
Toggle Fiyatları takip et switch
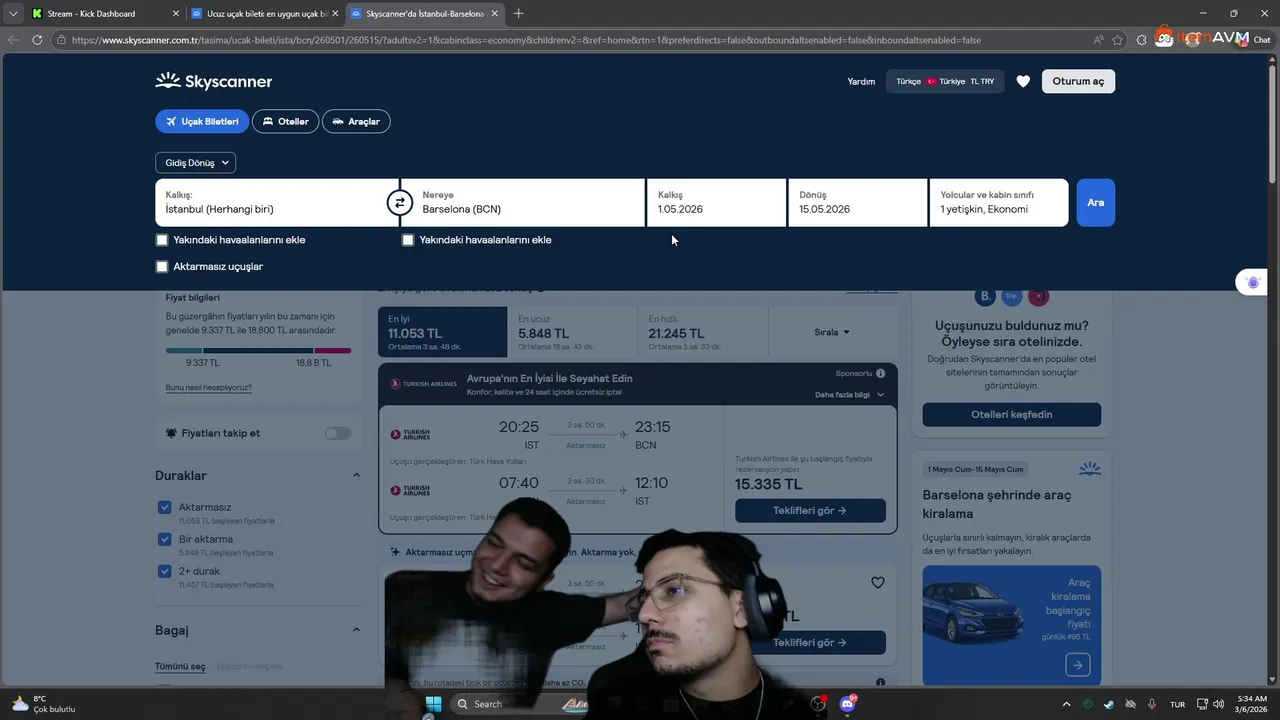[x=338, y=433]
